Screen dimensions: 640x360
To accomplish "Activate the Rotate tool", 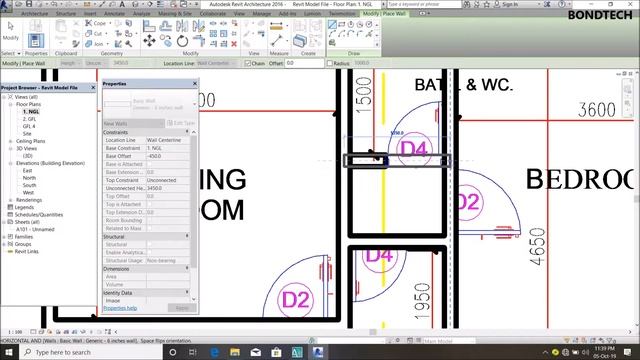I will click(182, 41).
